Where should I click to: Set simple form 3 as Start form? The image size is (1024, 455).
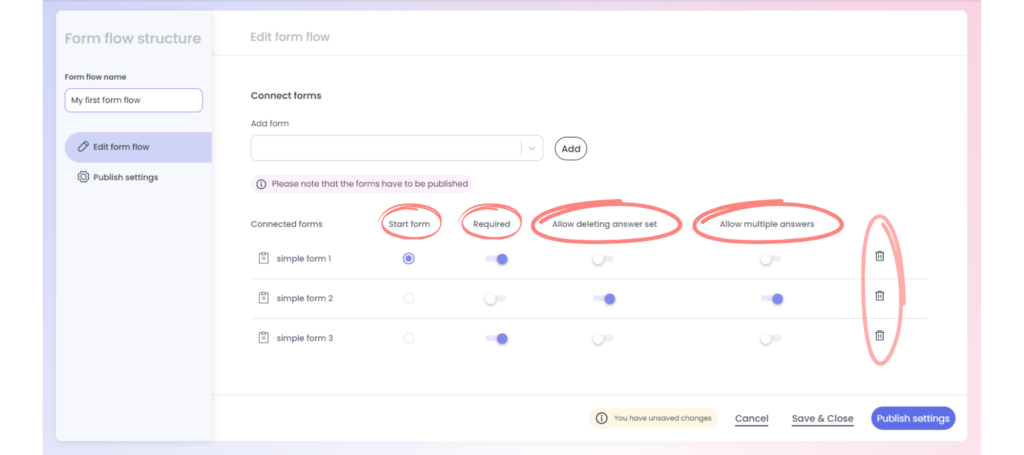coord(408,338)
